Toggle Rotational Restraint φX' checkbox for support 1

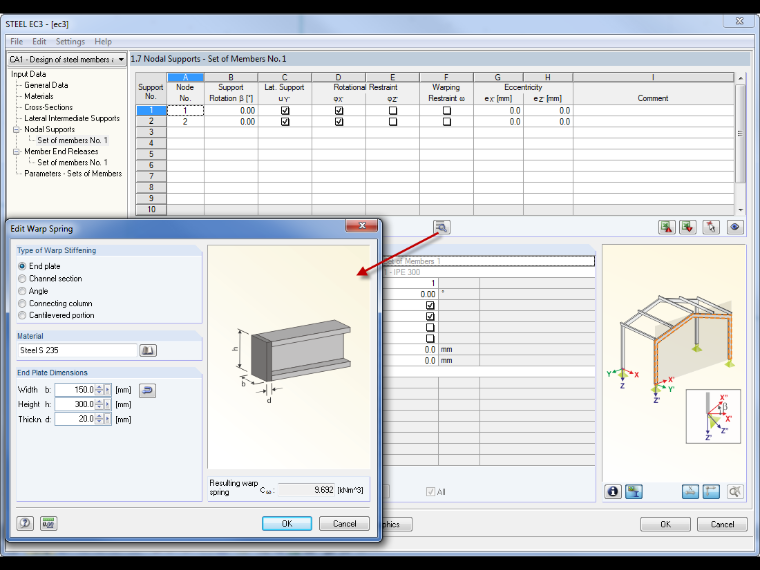339,111
